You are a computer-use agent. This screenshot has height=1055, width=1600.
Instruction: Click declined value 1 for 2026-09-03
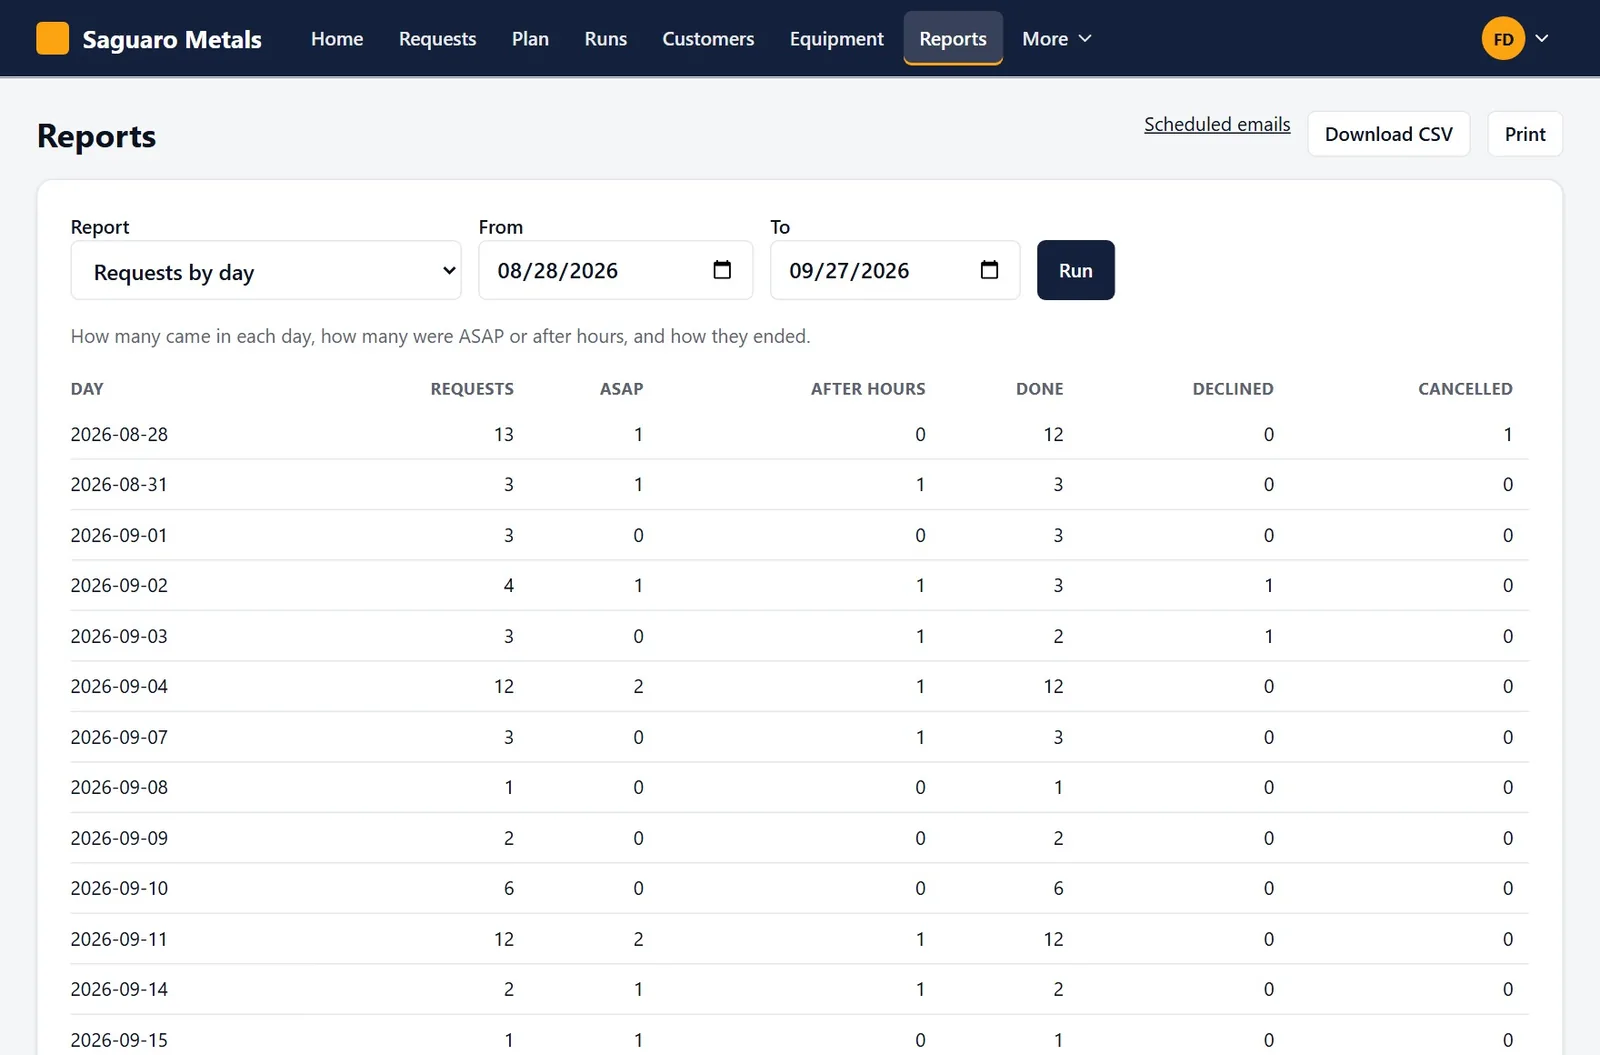(x=1269, y=637)
